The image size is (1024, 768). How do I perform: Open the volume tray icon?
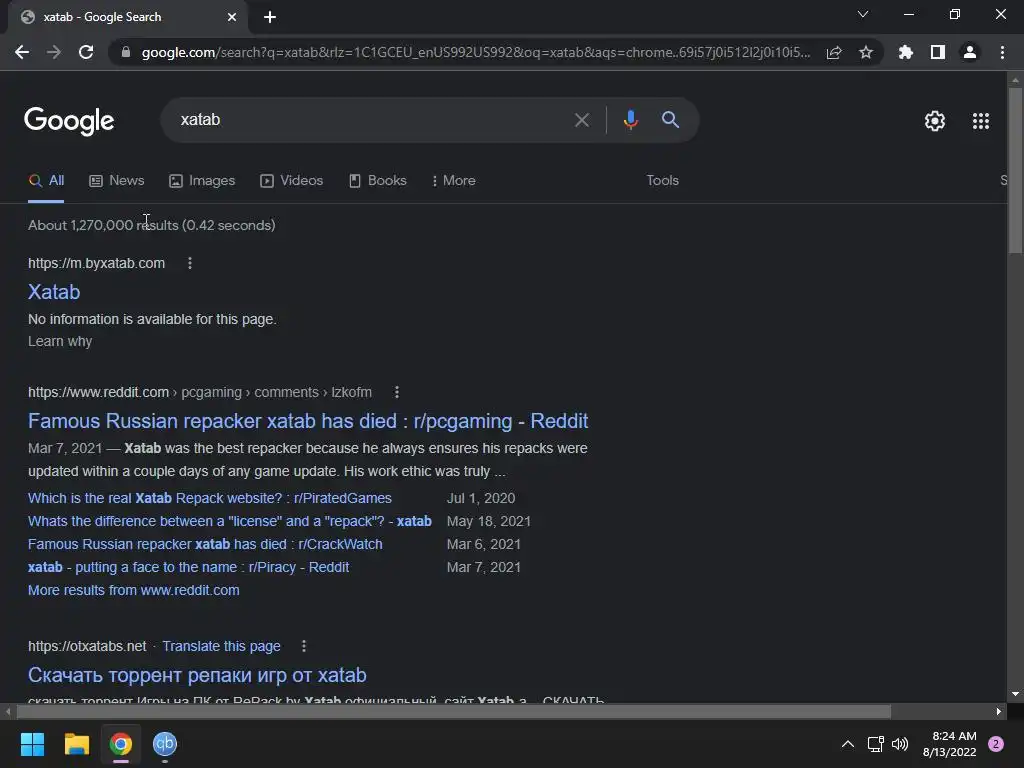click(x=900, y=744)
